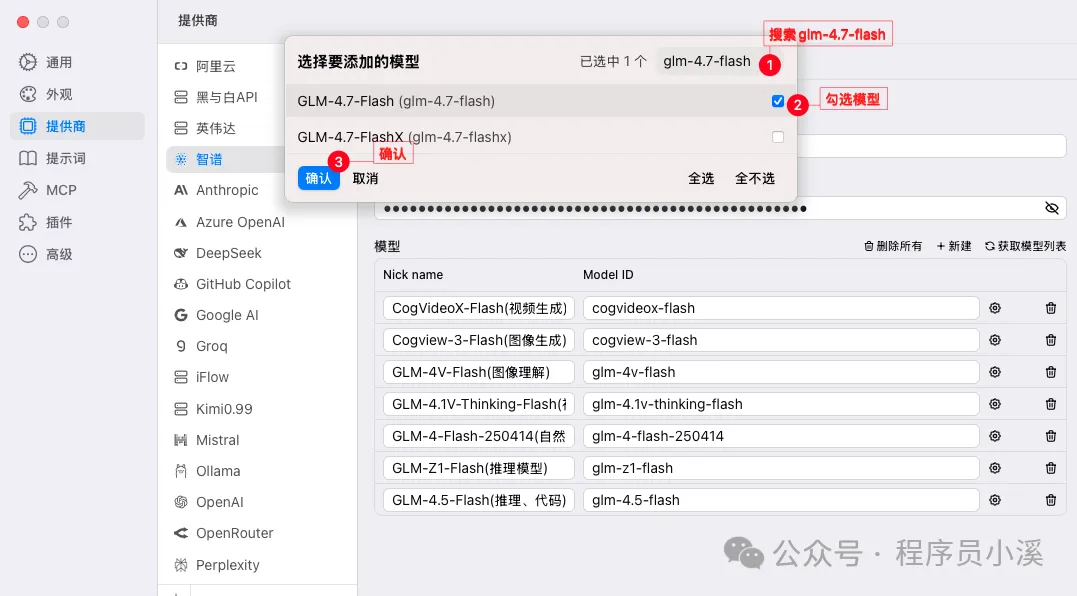The width and height of the screenshot is (1077, 596).
Task: Switch to 通用 settings section
Action: (77, 62)
